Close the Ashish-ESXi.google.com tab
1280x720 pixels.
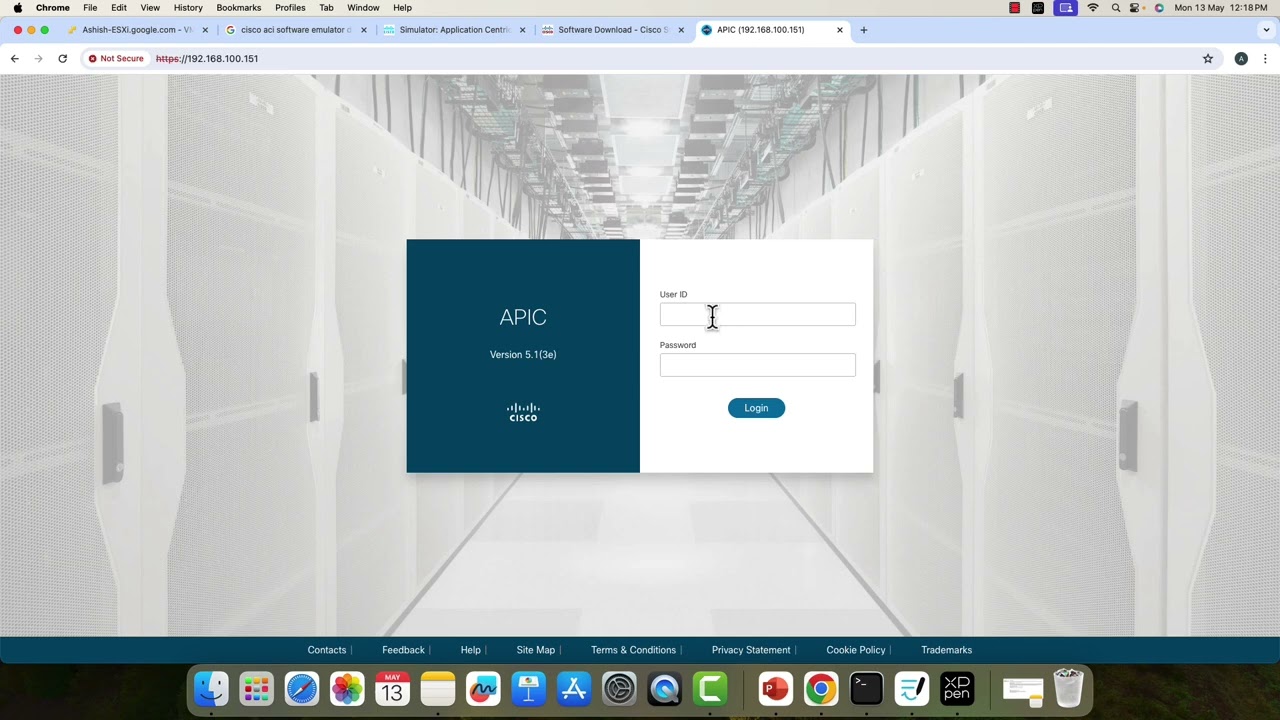coord(205,30)
